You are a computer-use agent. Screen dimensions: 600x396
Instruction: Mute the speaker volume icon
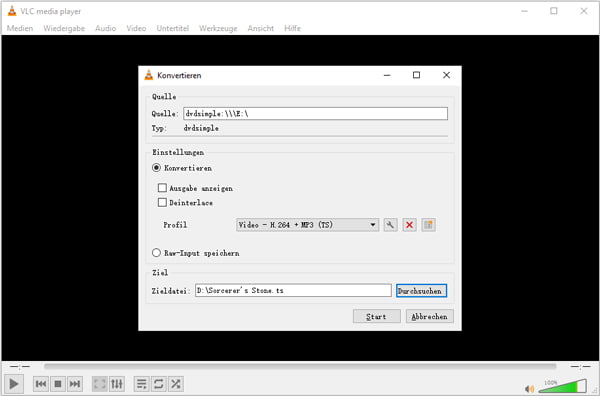pos(529,389)
